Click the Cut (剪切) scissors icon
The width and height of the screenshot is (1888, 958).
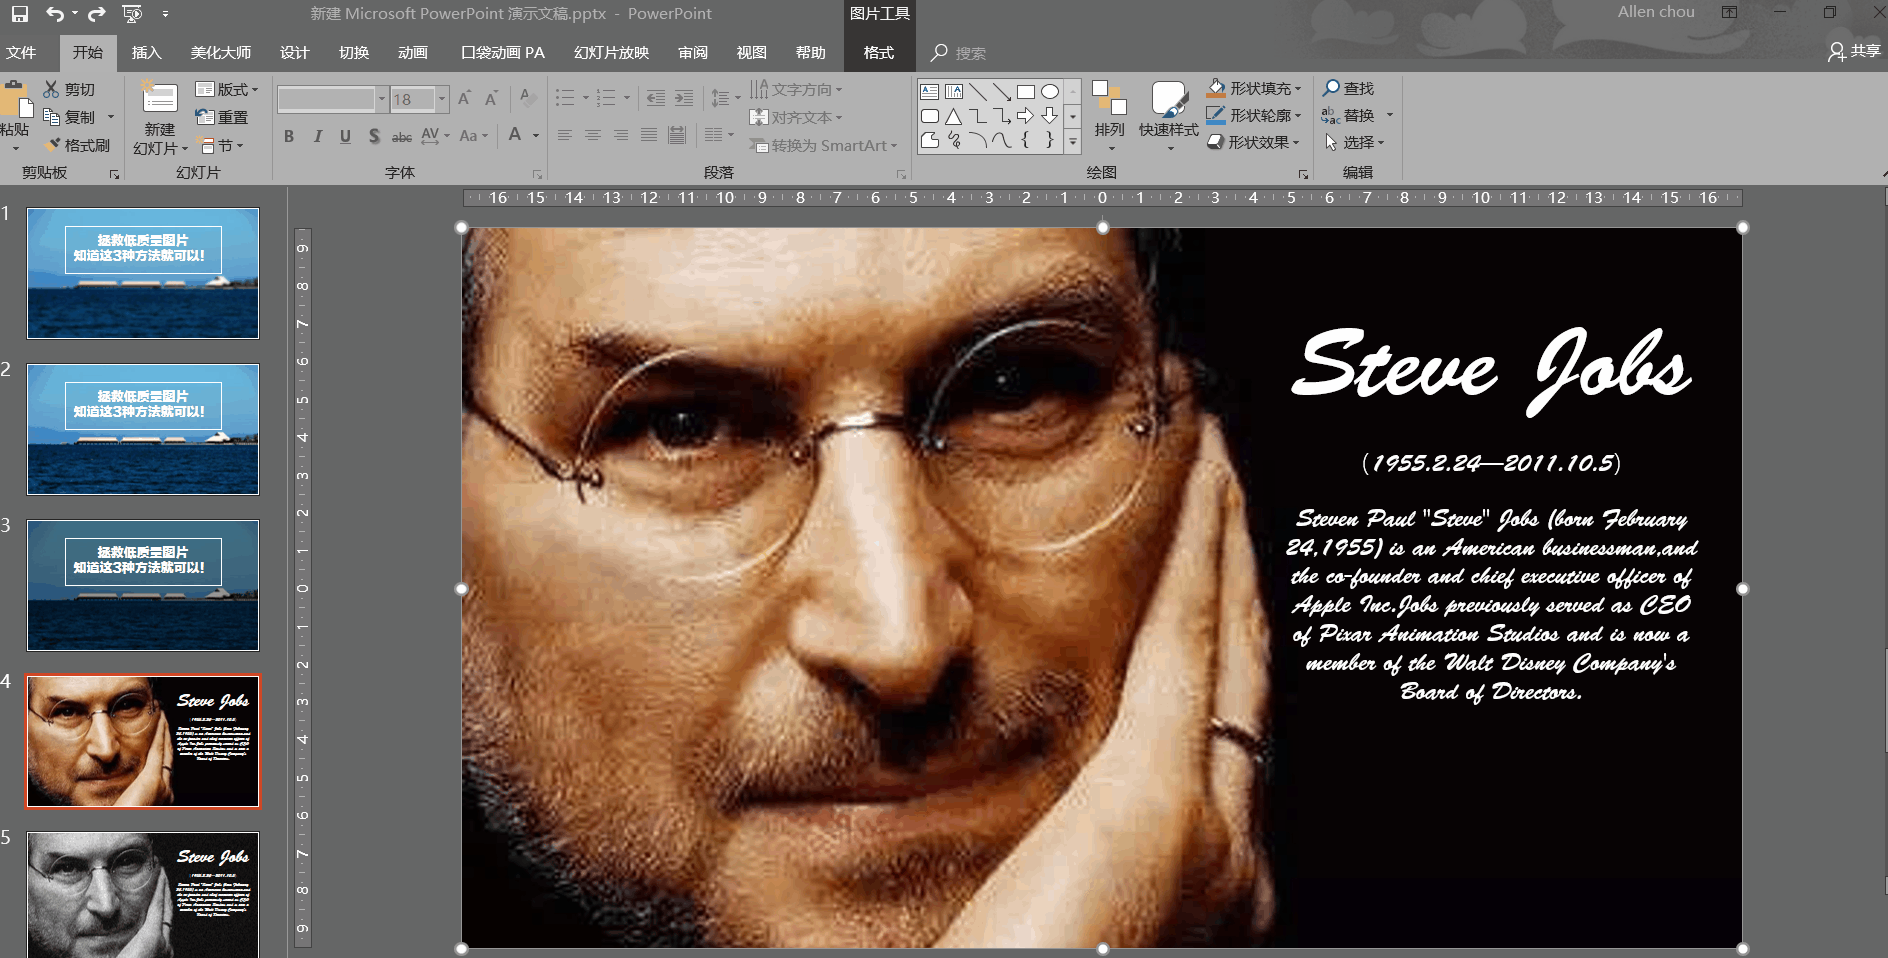[x=51, y=90]
